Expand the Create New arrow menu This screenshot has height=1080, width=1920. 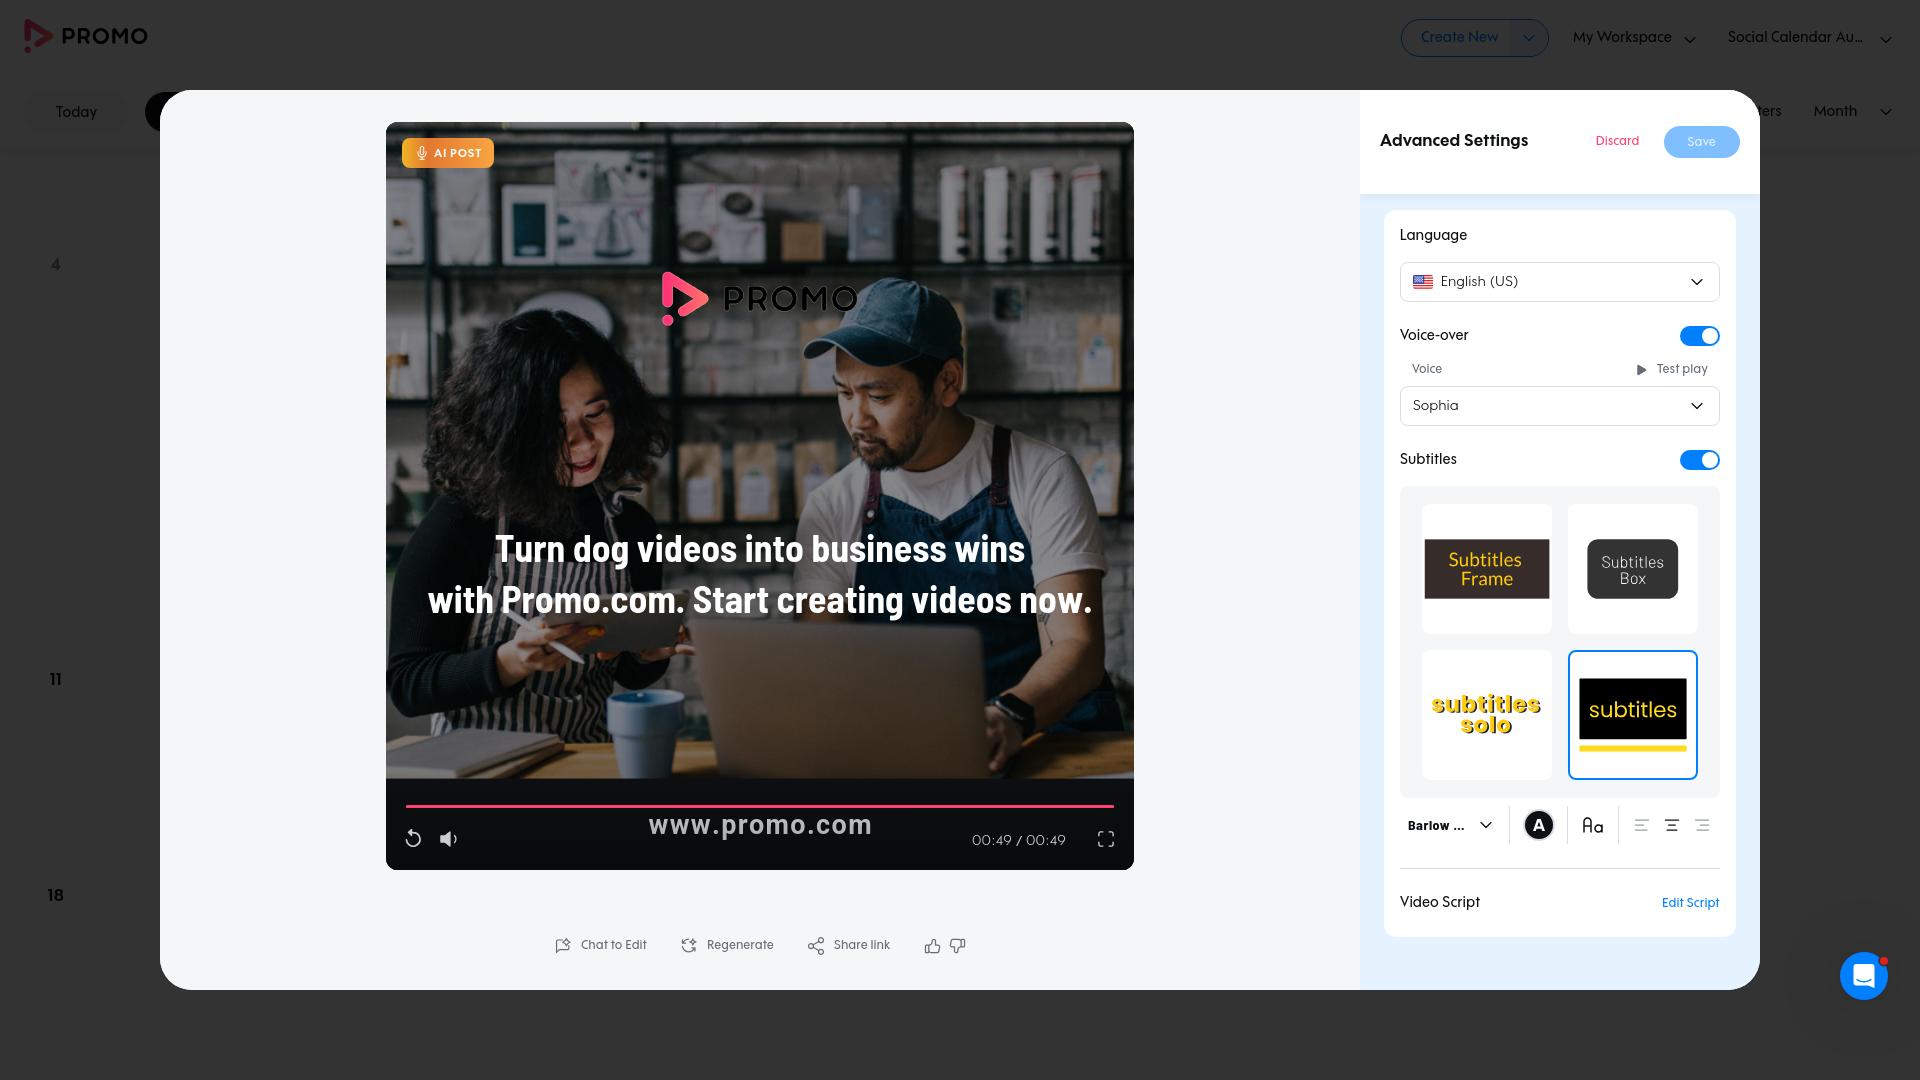1528,38
